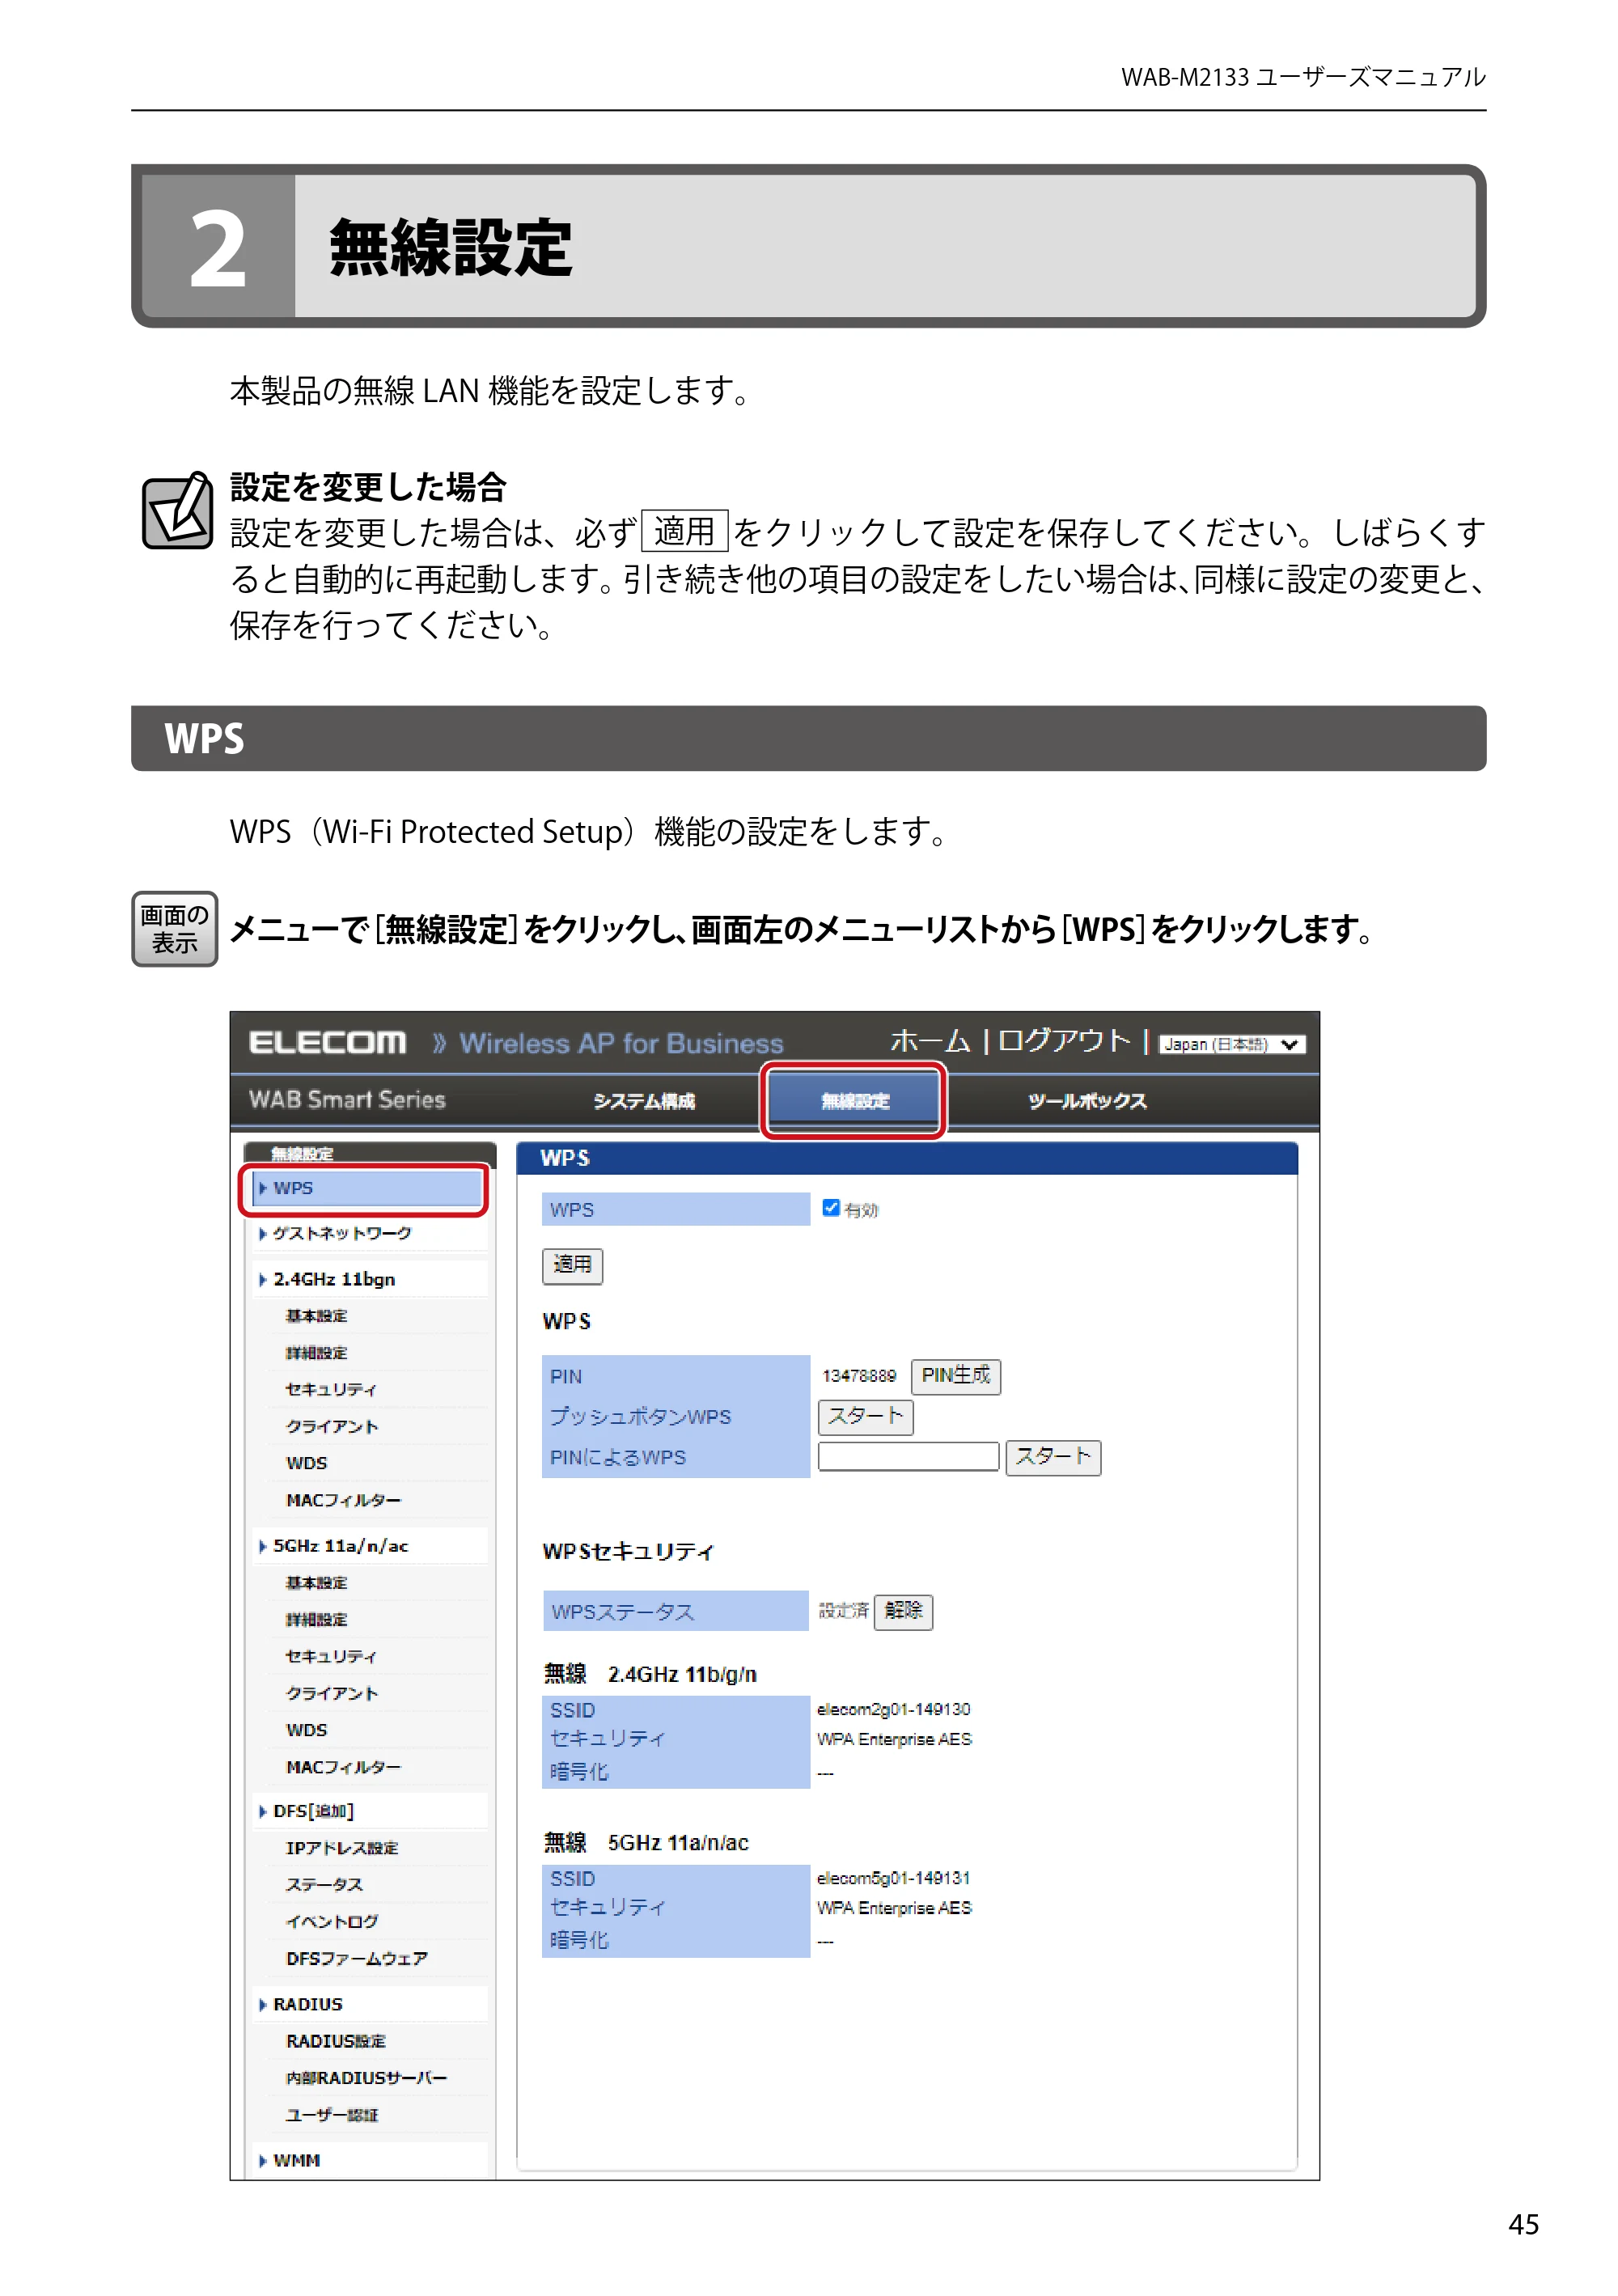Toggle the WPS 有効 checkbox
This screenshot has width=1618, height=2296.
click(x=830, y=1208)
